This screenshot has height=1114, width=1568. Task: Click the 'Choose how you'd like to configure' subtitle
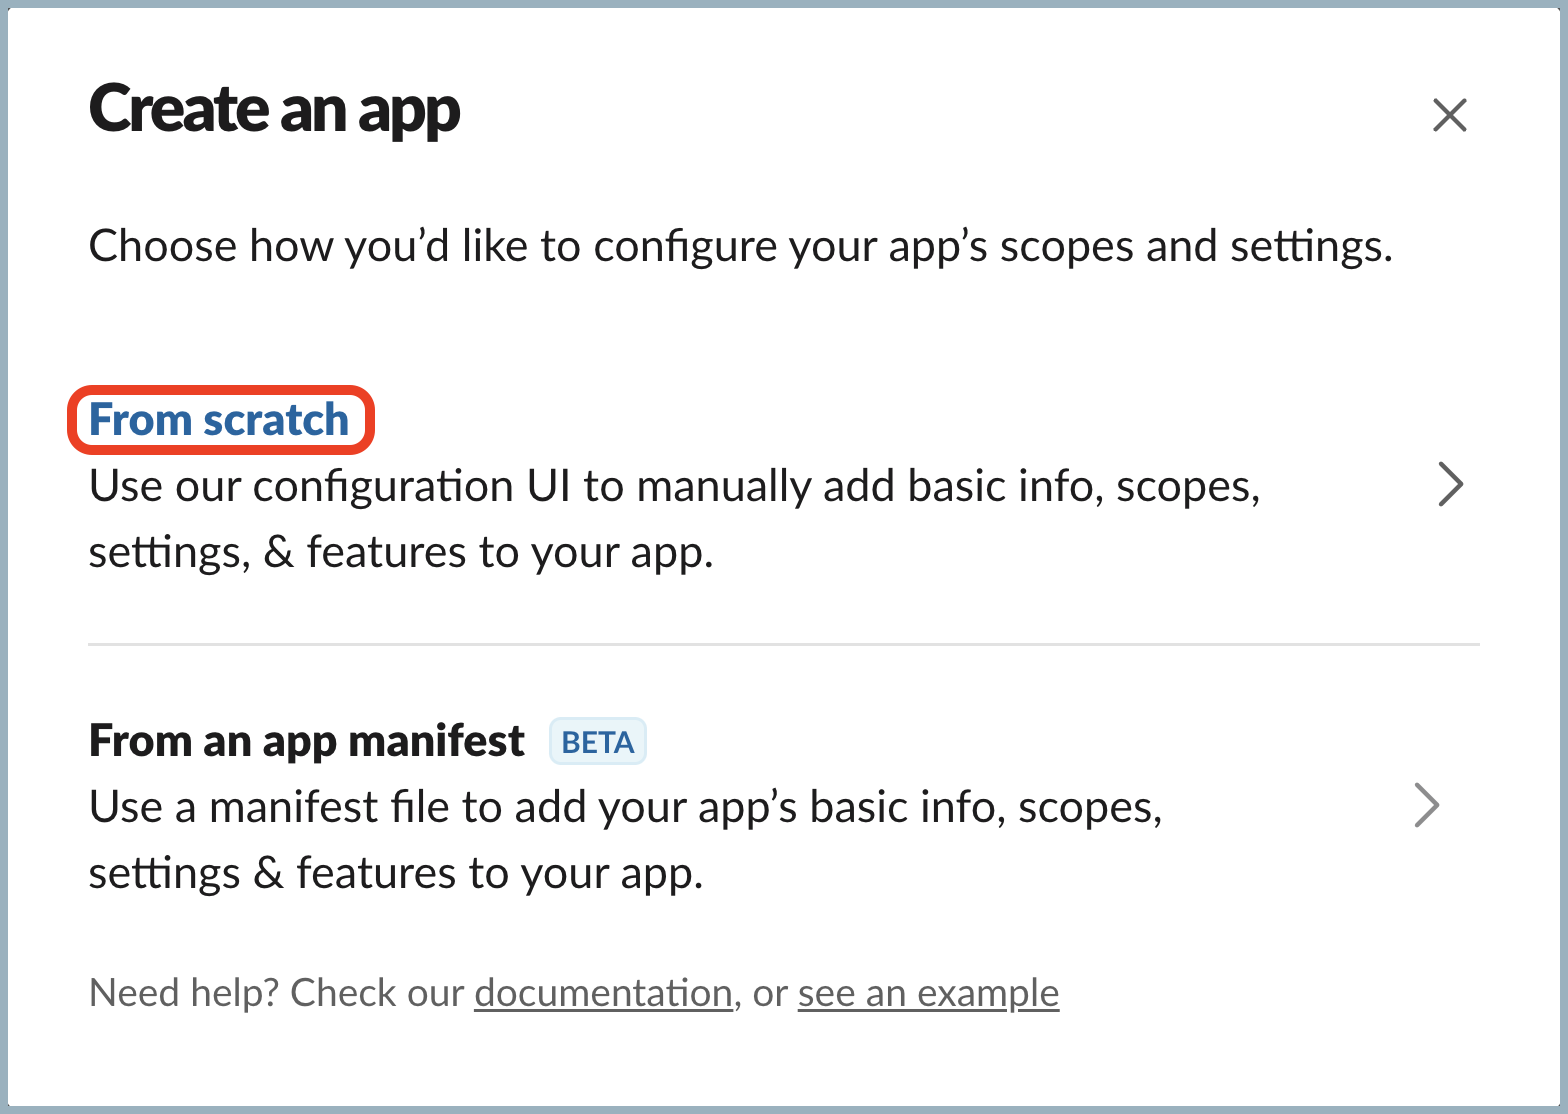pyautogui.click(x=740, y=246)
